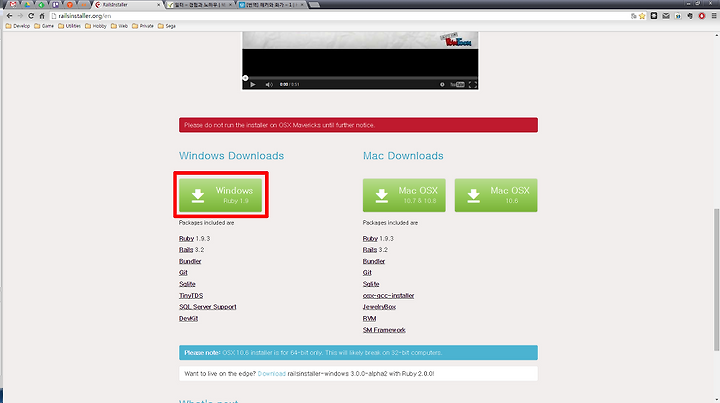This screenshot has width=720, height=403.
Task: Open the Private bookmarks folder
Action: coord(143,26)
